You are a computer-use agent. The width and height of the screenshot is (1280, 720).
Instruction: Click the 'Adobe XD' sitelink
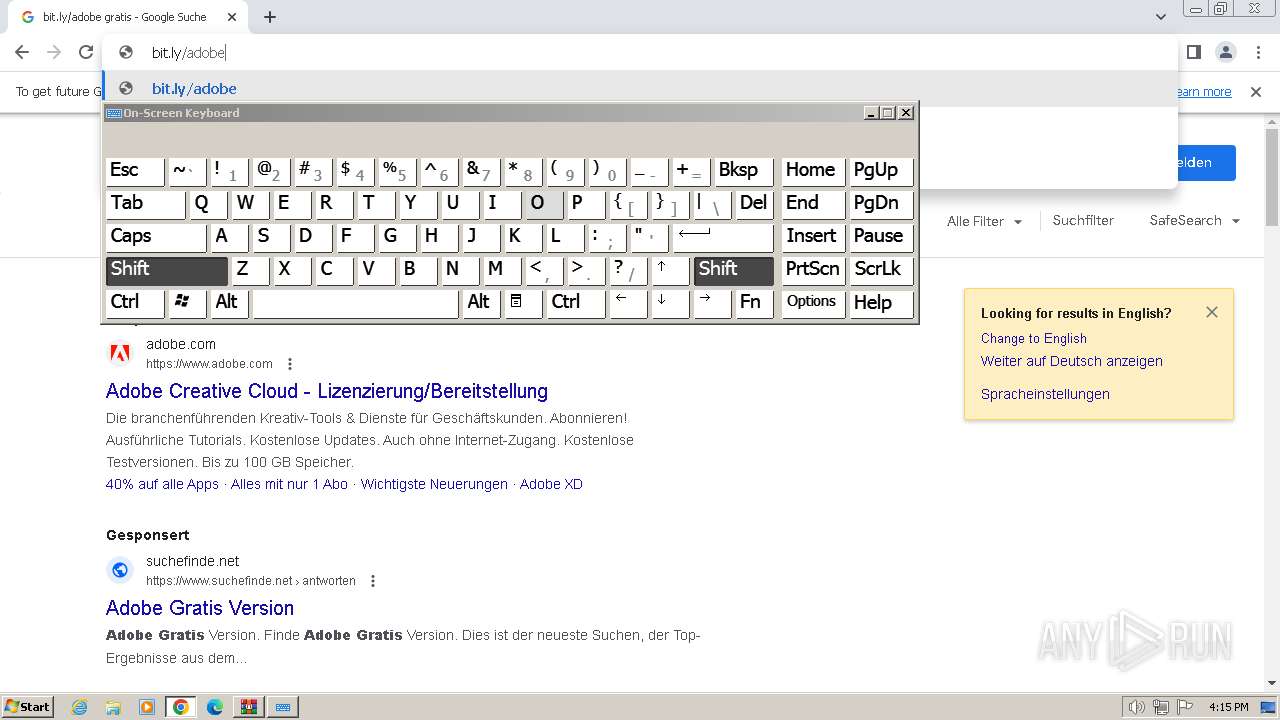(x=551, y=484)
